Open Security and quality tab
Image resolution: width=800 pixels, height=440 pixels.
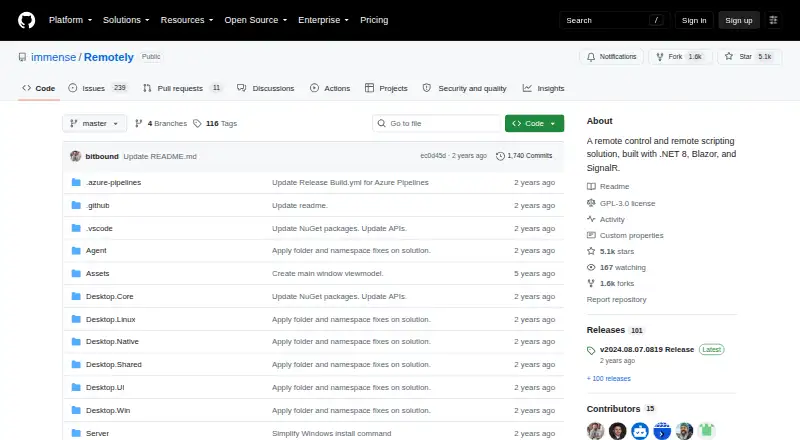tap(464, 88)
